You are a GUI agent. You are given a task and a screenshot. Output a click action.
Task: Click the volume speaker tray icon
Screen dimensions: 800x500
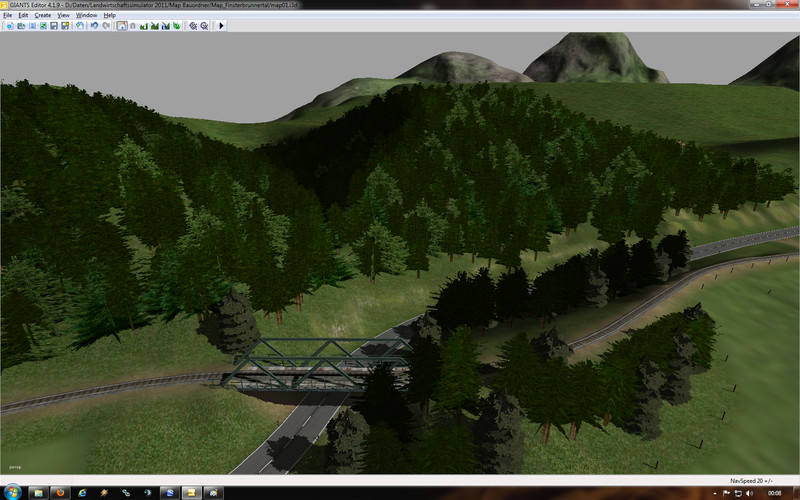coord(749,493)
